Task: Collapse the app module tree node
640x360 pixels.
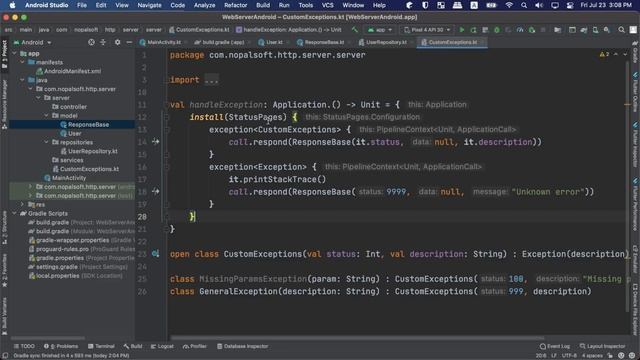Action: pos(15,53)
